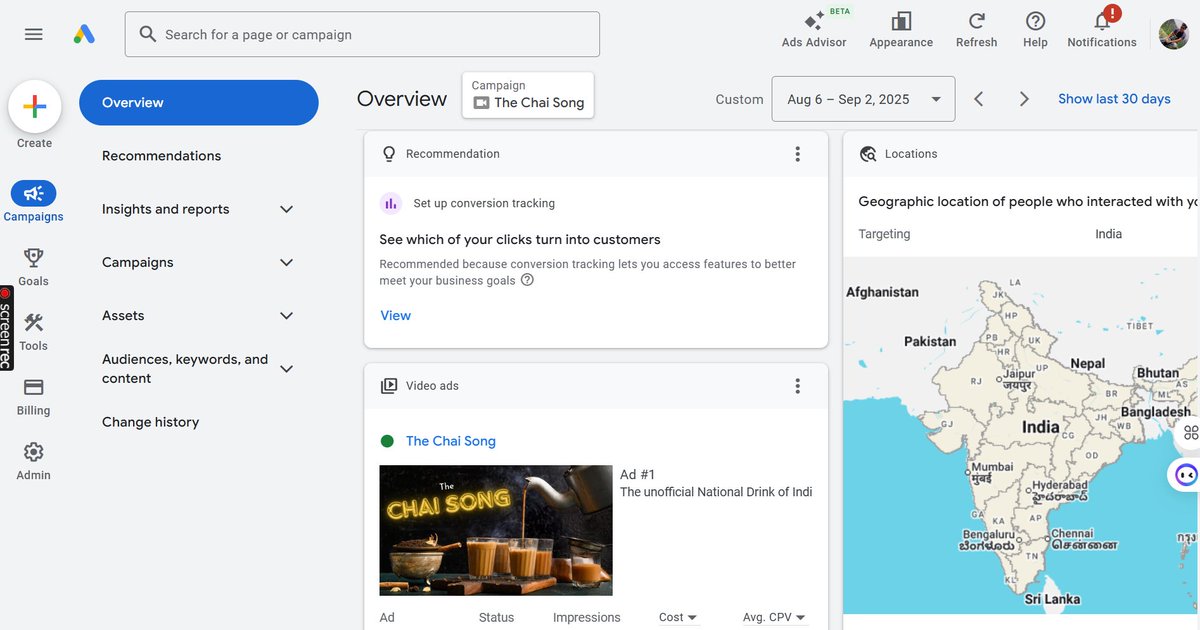
Task: Select the Overview tab
Action: (x=198, y=102)
